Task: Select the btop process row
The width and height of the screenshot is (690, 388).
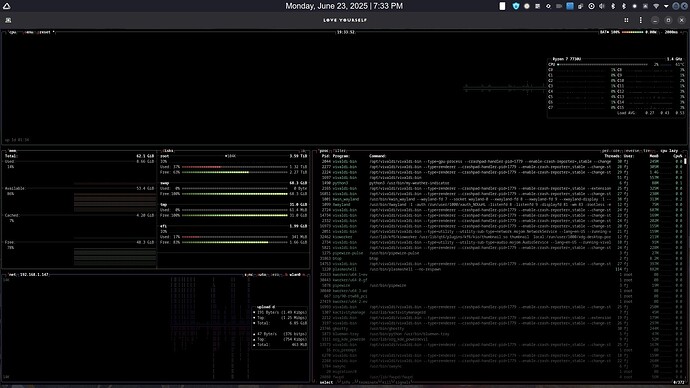Action: point(502,259)
